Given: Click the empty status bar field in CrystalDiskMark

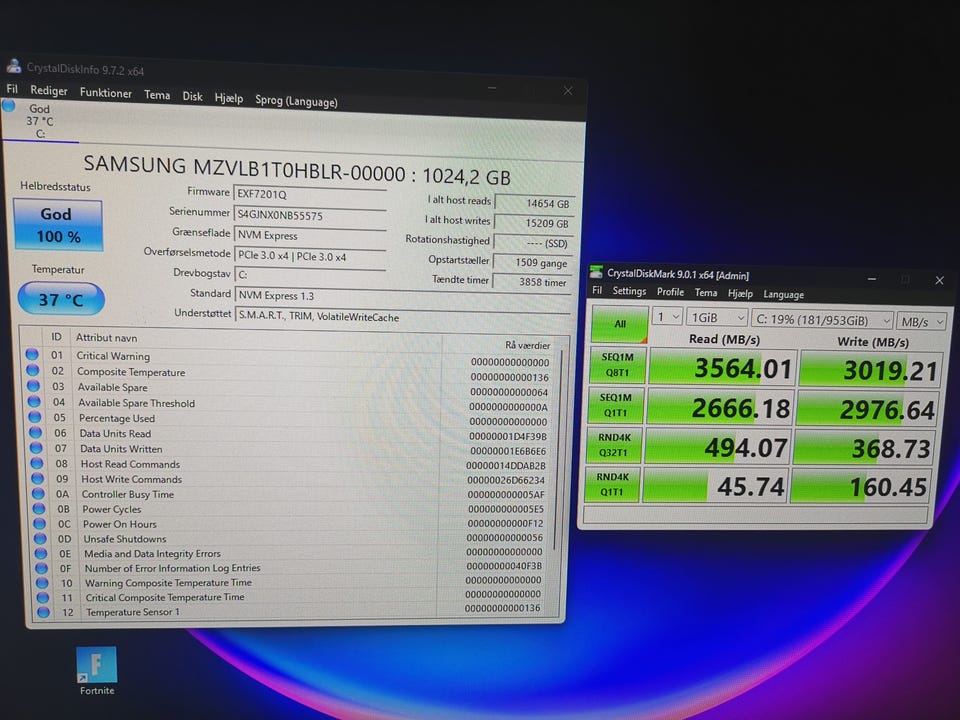Looking at the screenshot, I should tap(756, 515).
